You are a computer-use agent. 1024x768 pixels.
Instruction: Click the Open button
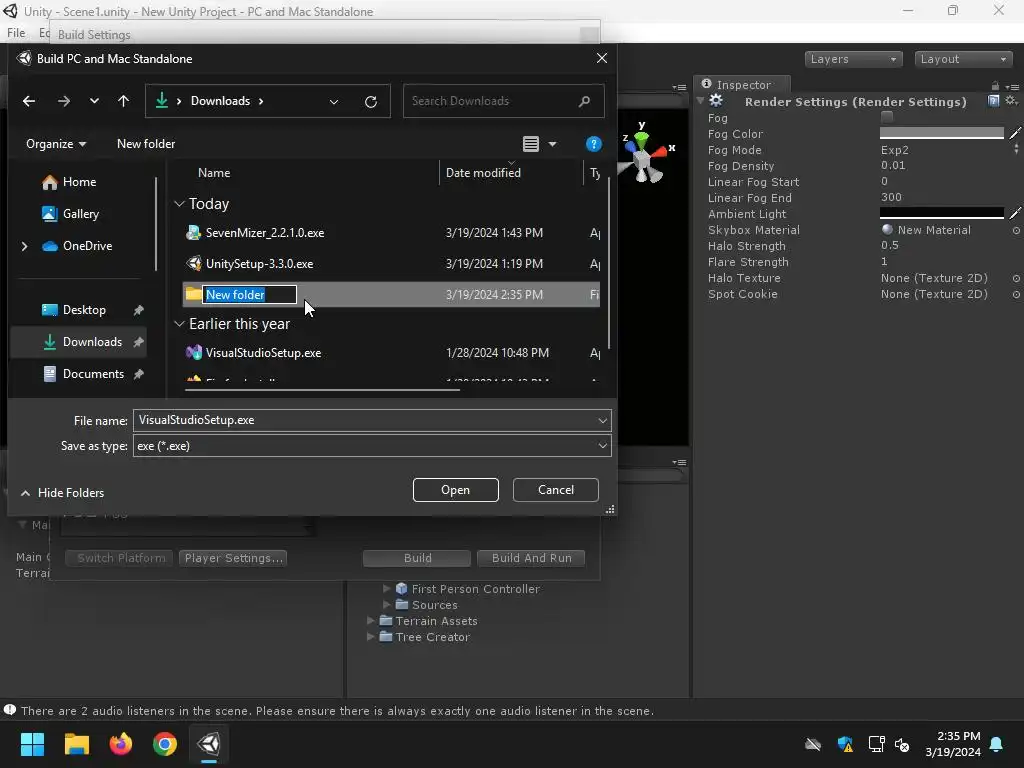tap(455, 490)
